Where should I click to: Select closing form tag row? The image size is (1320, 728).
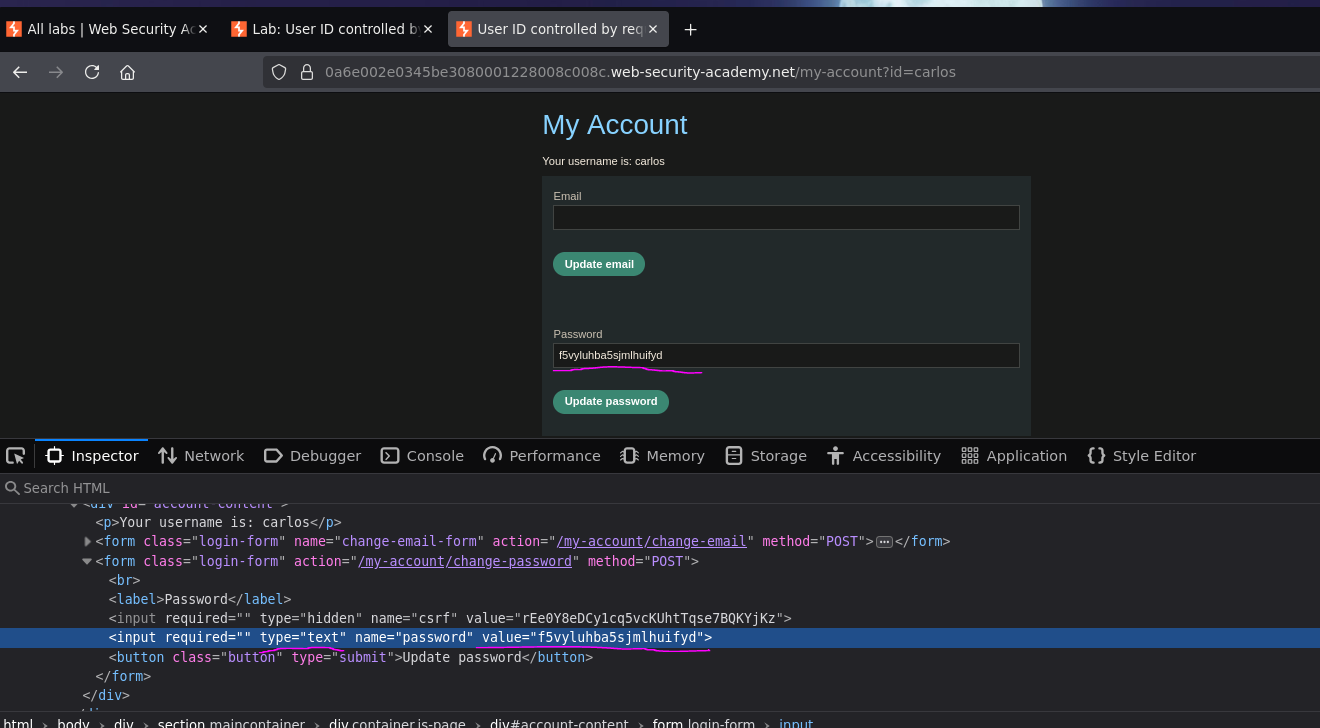660,676
